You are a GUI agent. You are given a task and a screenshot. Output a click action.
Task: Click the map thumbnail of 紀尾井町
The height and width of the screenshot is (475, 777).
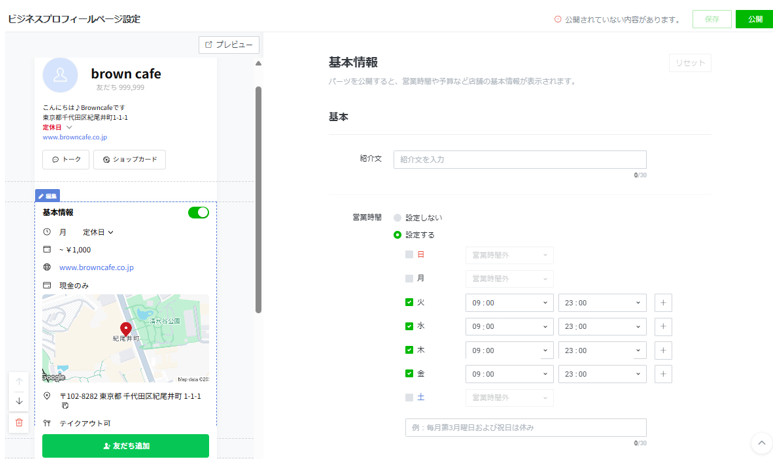pyautogui.click(x=125, y=338)
